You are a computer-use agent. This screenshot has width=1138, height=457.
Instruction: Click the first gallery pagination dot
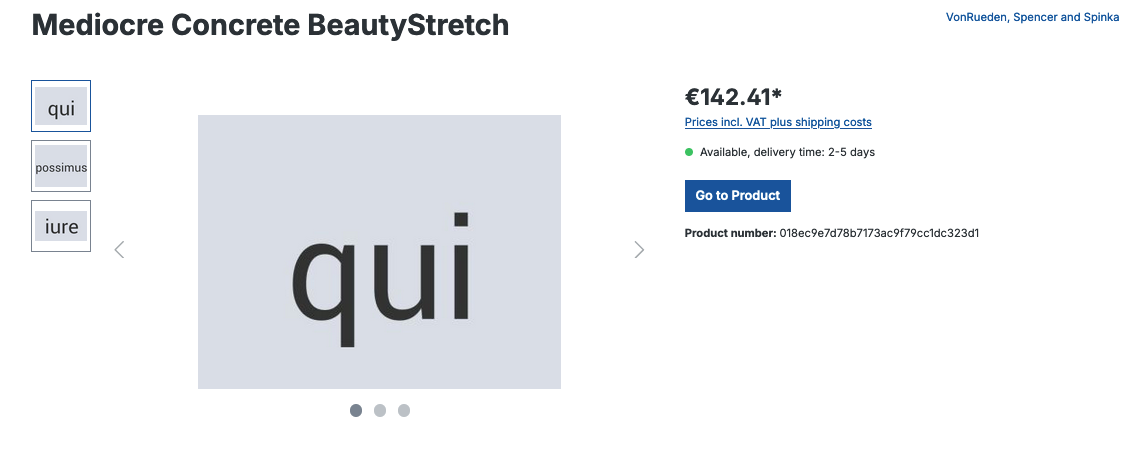[x=356, y=411]
